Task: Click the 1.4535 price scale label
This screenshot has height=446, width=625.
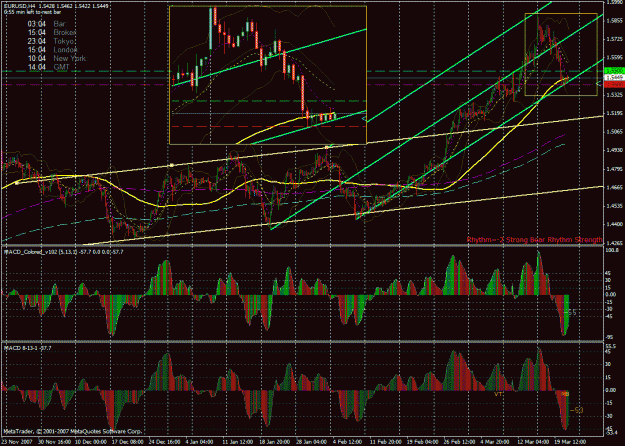Action: [615, 206]
